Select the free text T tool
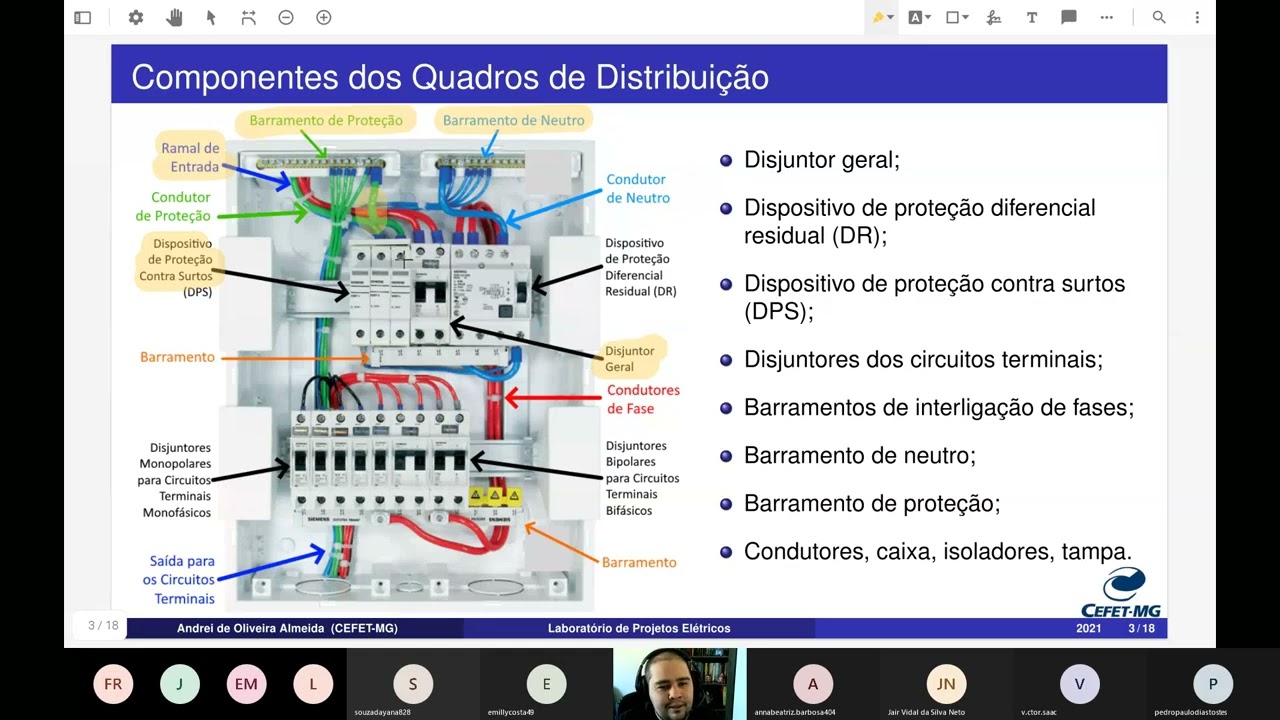Viewport: 1280px width, 720px height. (x=1031, y=17)
